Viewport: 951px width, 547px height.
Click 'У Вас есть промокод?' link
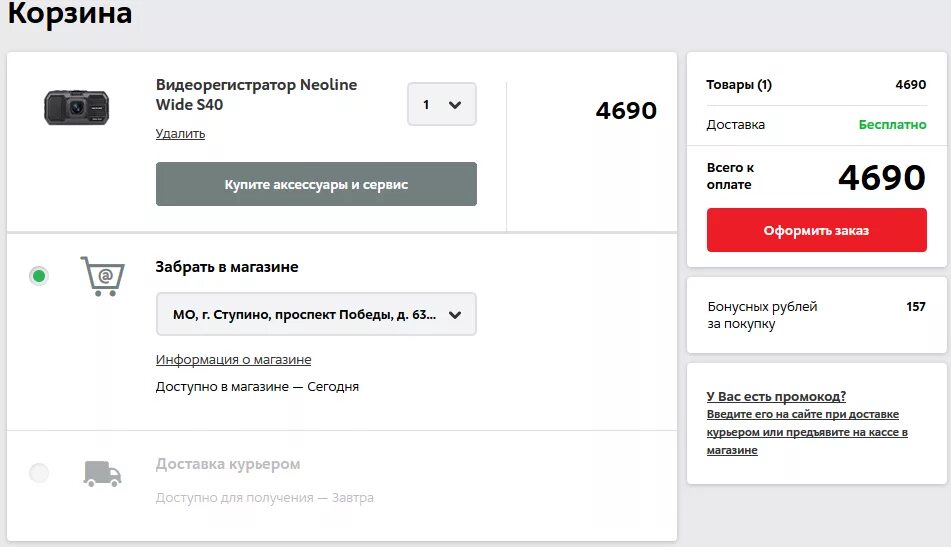pyautogui.click(x=776, y=397)
